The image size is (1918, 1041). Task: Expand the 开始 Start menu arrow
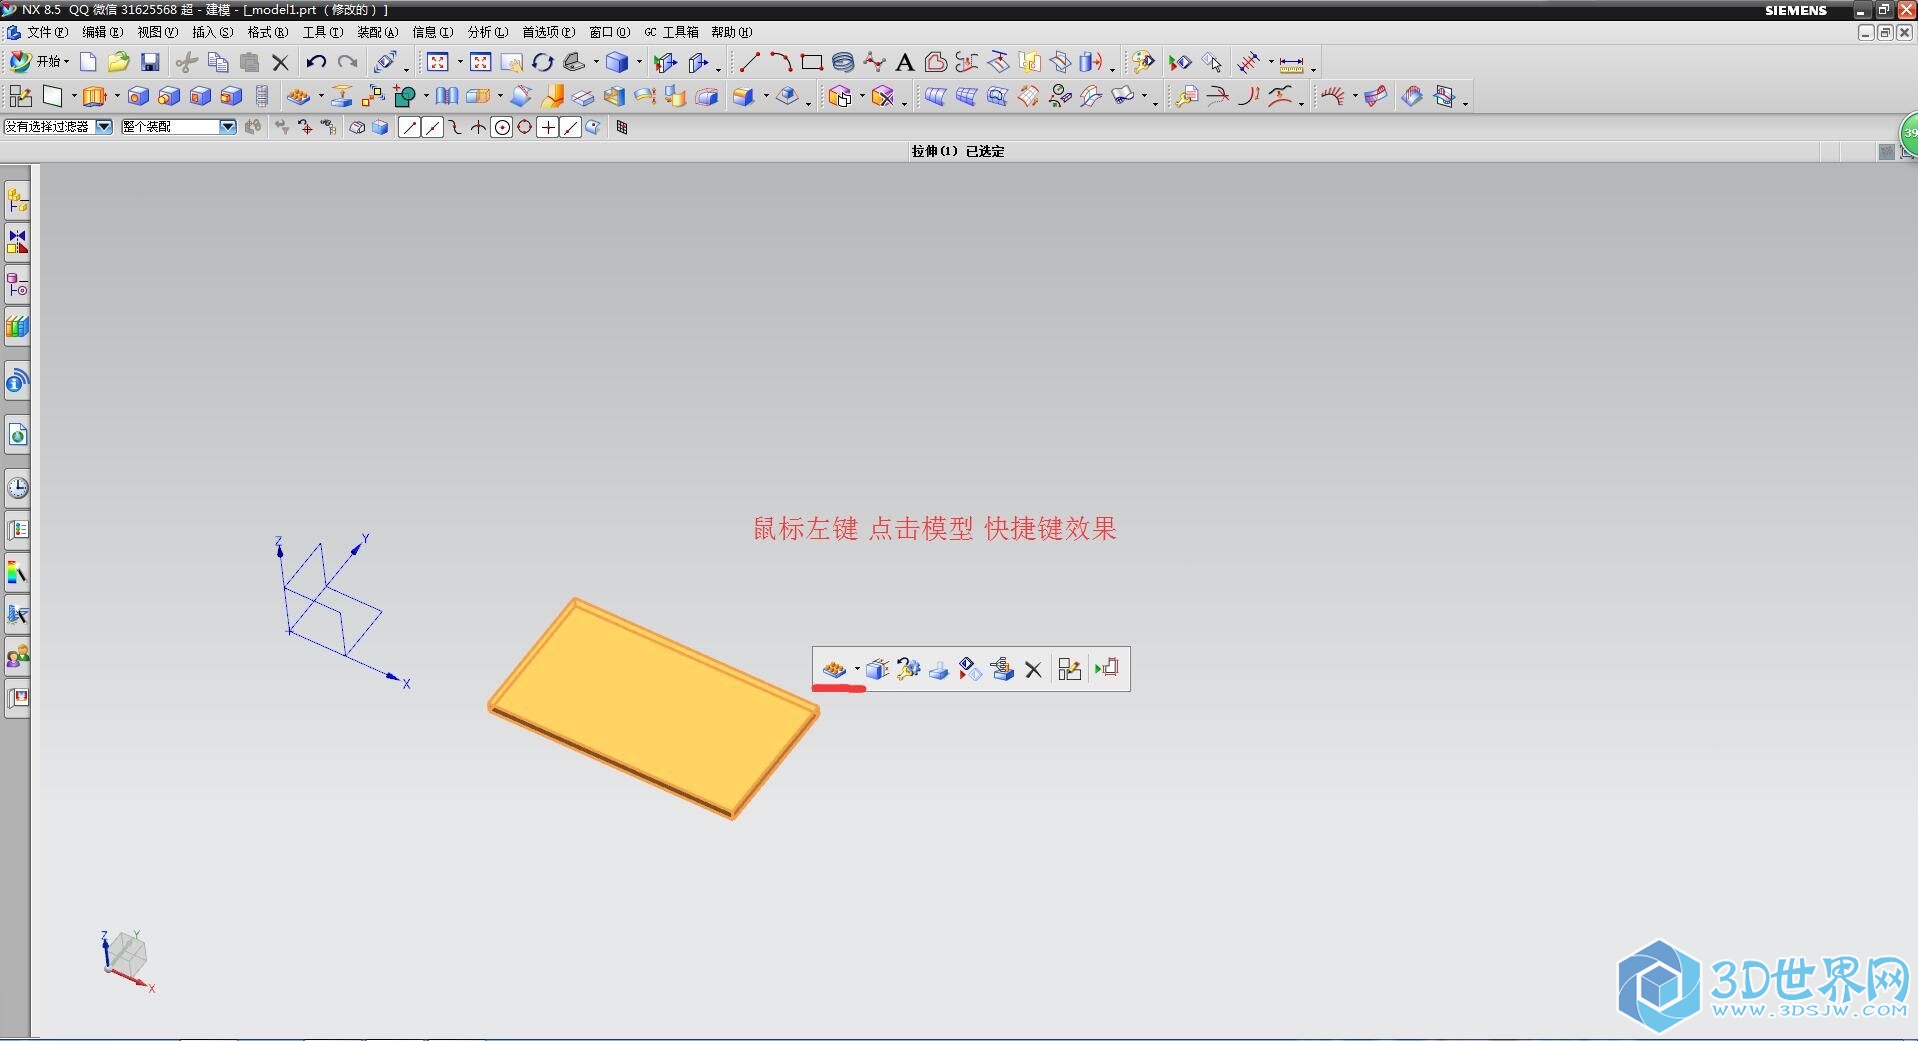[67, 62]
